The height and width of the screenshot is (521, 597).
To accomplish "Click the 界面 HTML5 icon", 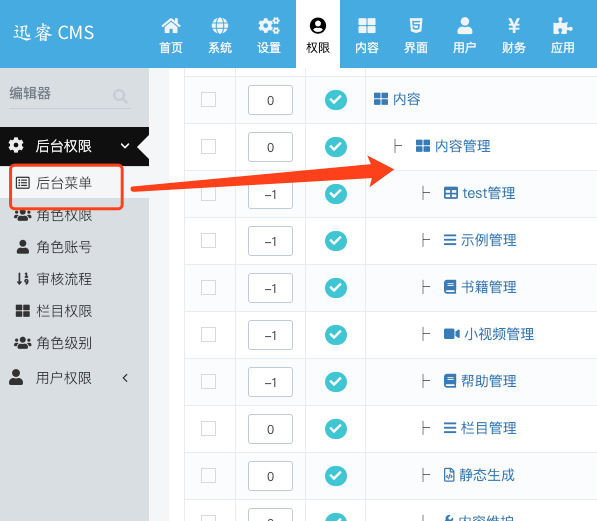I will 415,26.
